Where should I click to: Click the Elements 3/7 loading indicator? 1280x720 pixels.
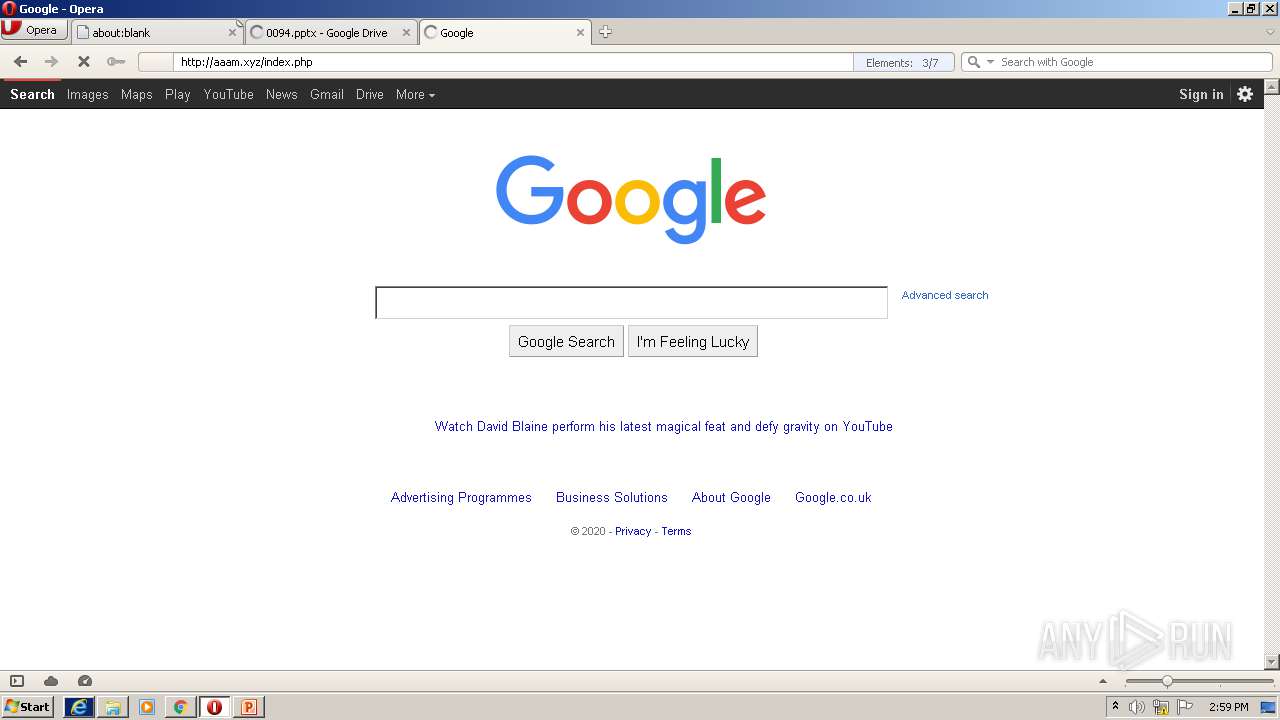coord(903,62)
